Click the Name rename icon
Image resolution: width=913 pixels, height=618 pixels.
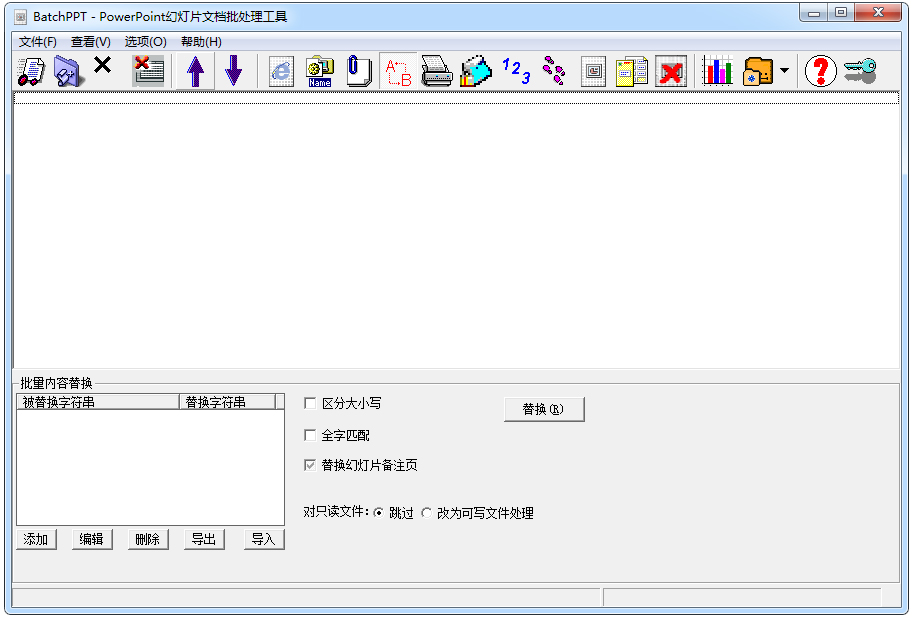coord(320,71)
